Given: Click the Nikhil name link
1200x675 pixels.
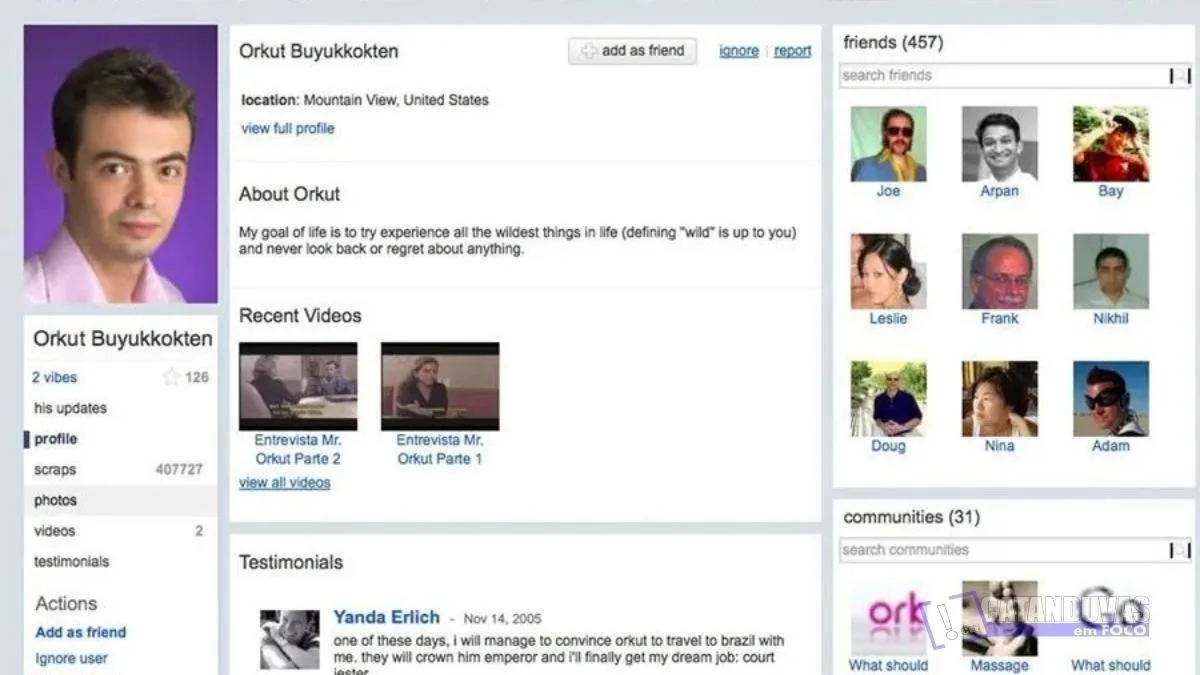Looking at the screenshot, I should coord(1111,318).
